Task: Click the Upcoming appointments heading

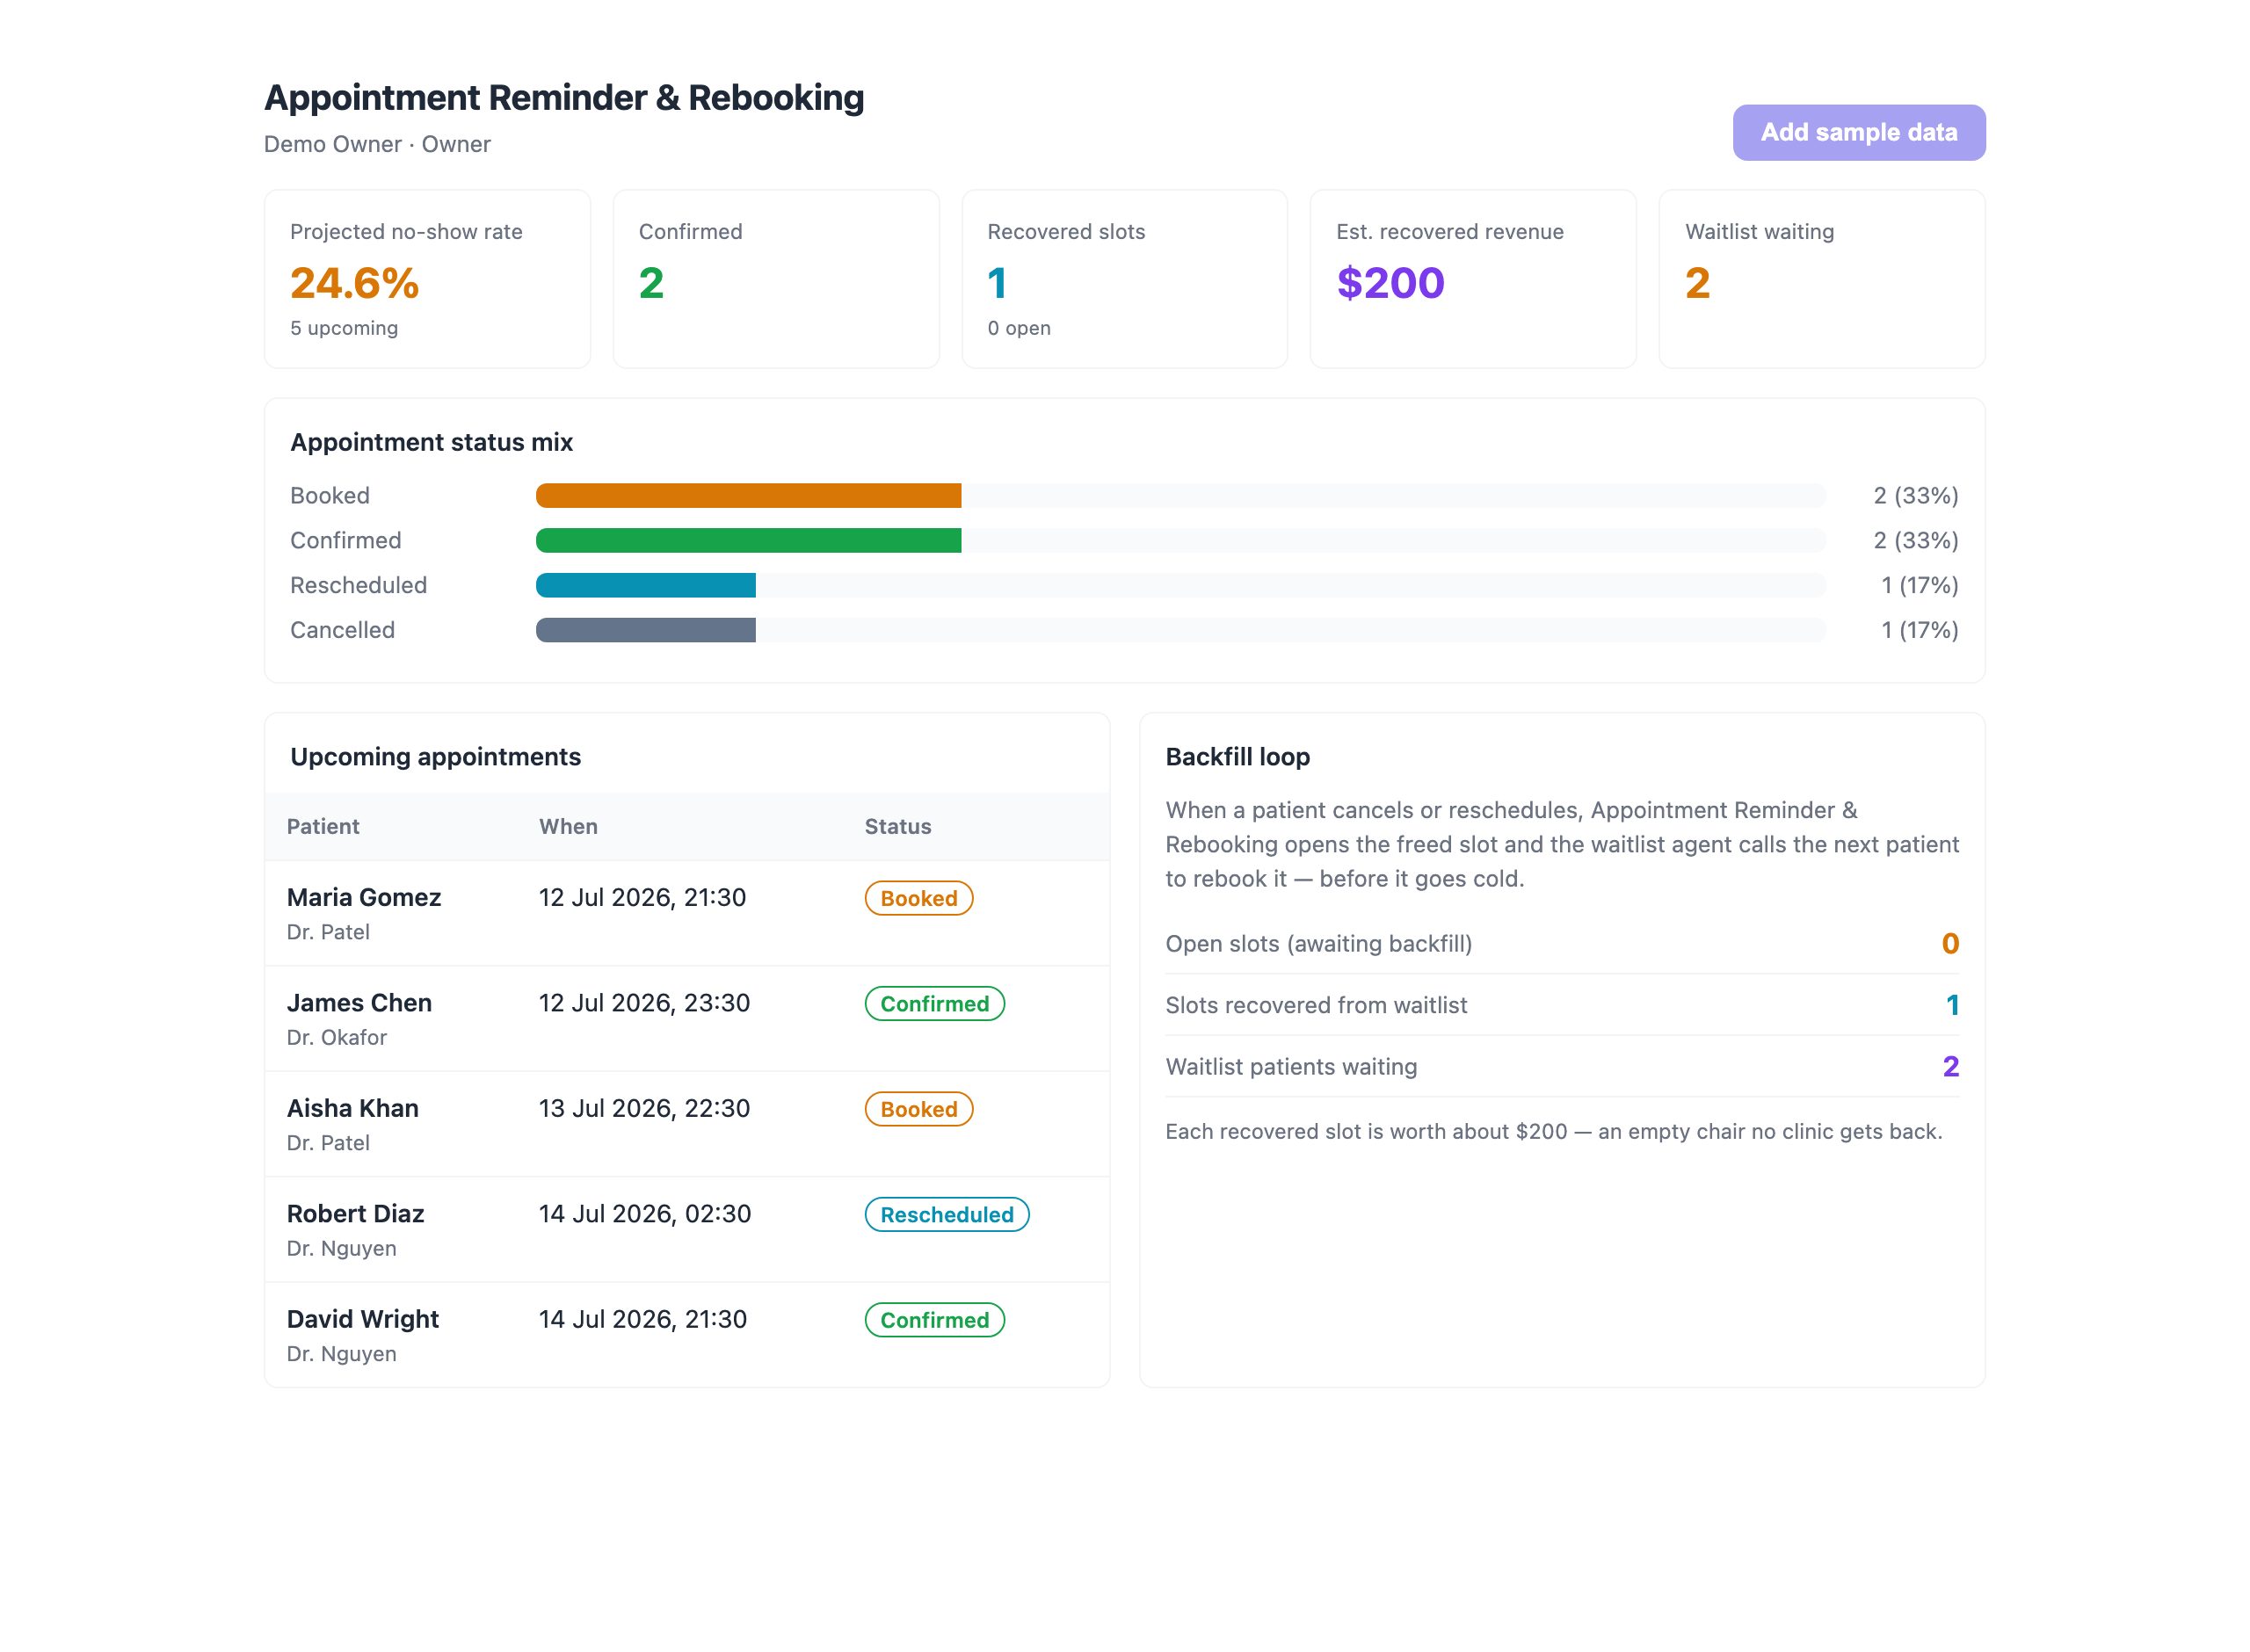Action: [435, 757]
